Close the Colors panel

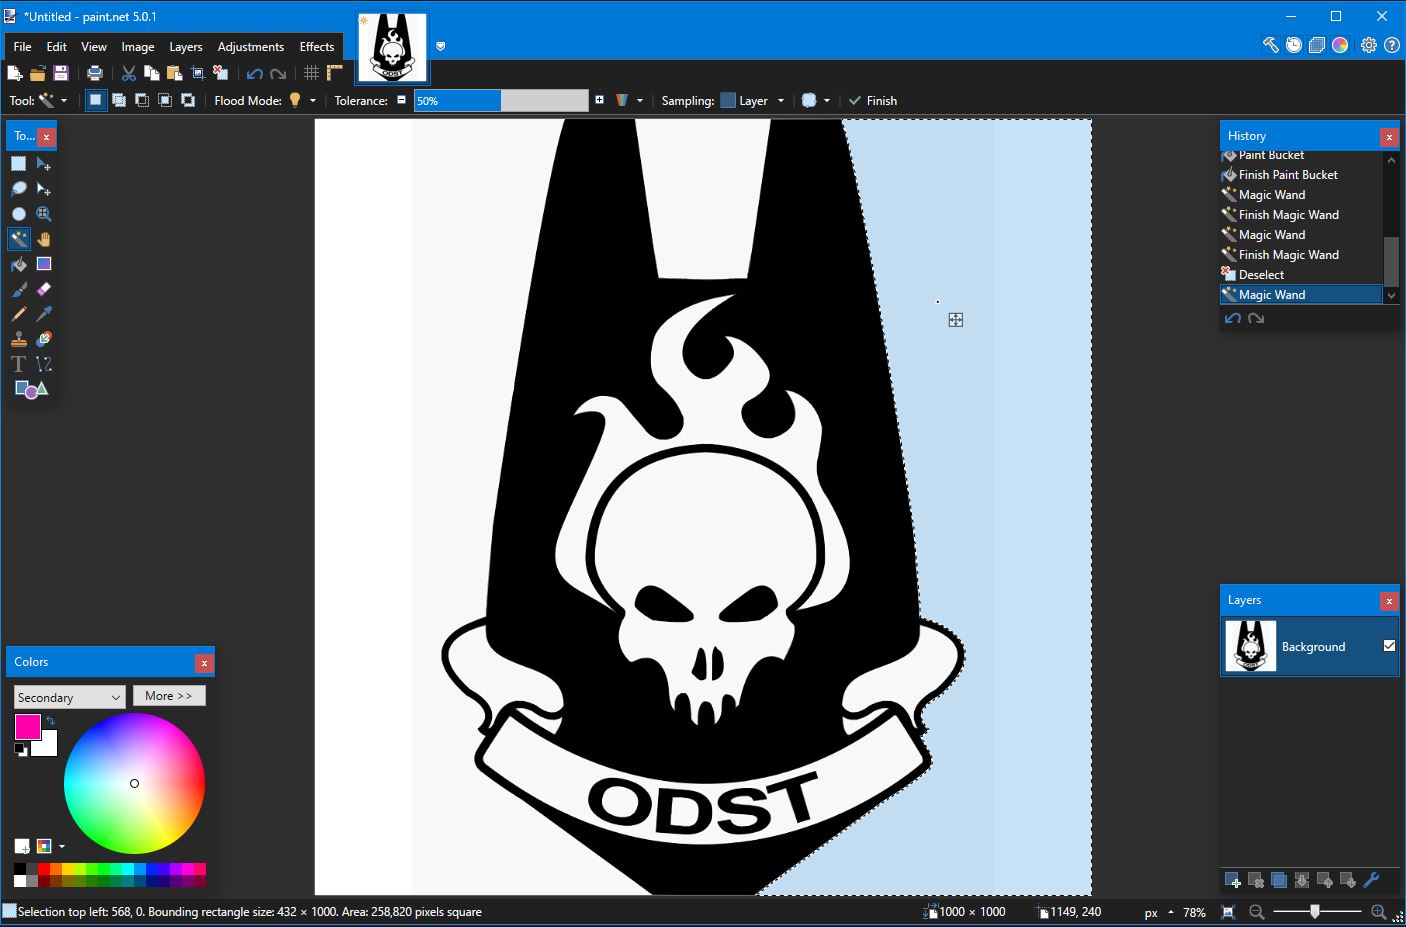[204, 662]
